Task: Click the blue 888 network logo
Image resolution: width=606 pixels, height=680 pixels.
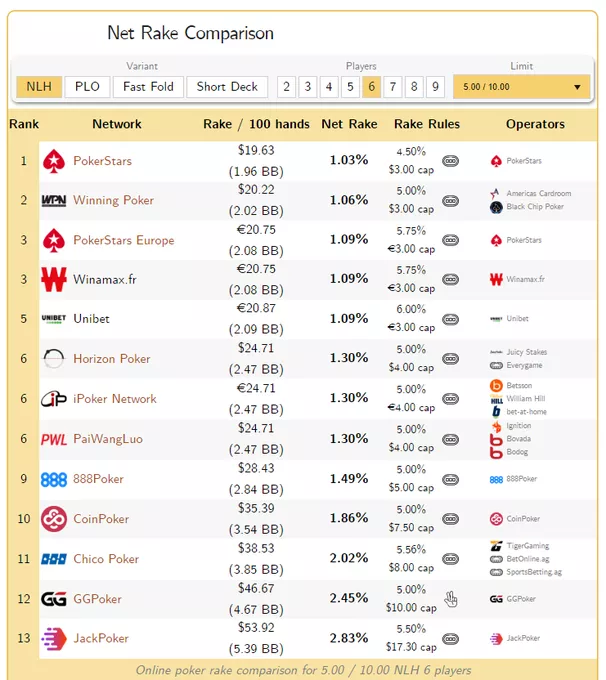Action: [x=54, y=480]
